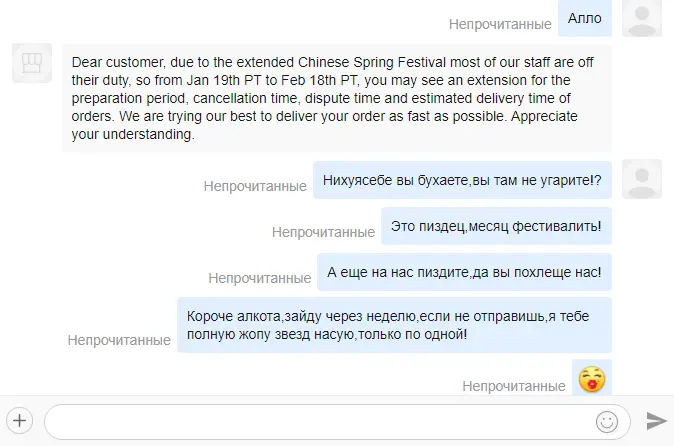The image size is (674, 446).
Task: Click Непрочитанные beside похлеще нас message
Action: [x=260, y=278]
